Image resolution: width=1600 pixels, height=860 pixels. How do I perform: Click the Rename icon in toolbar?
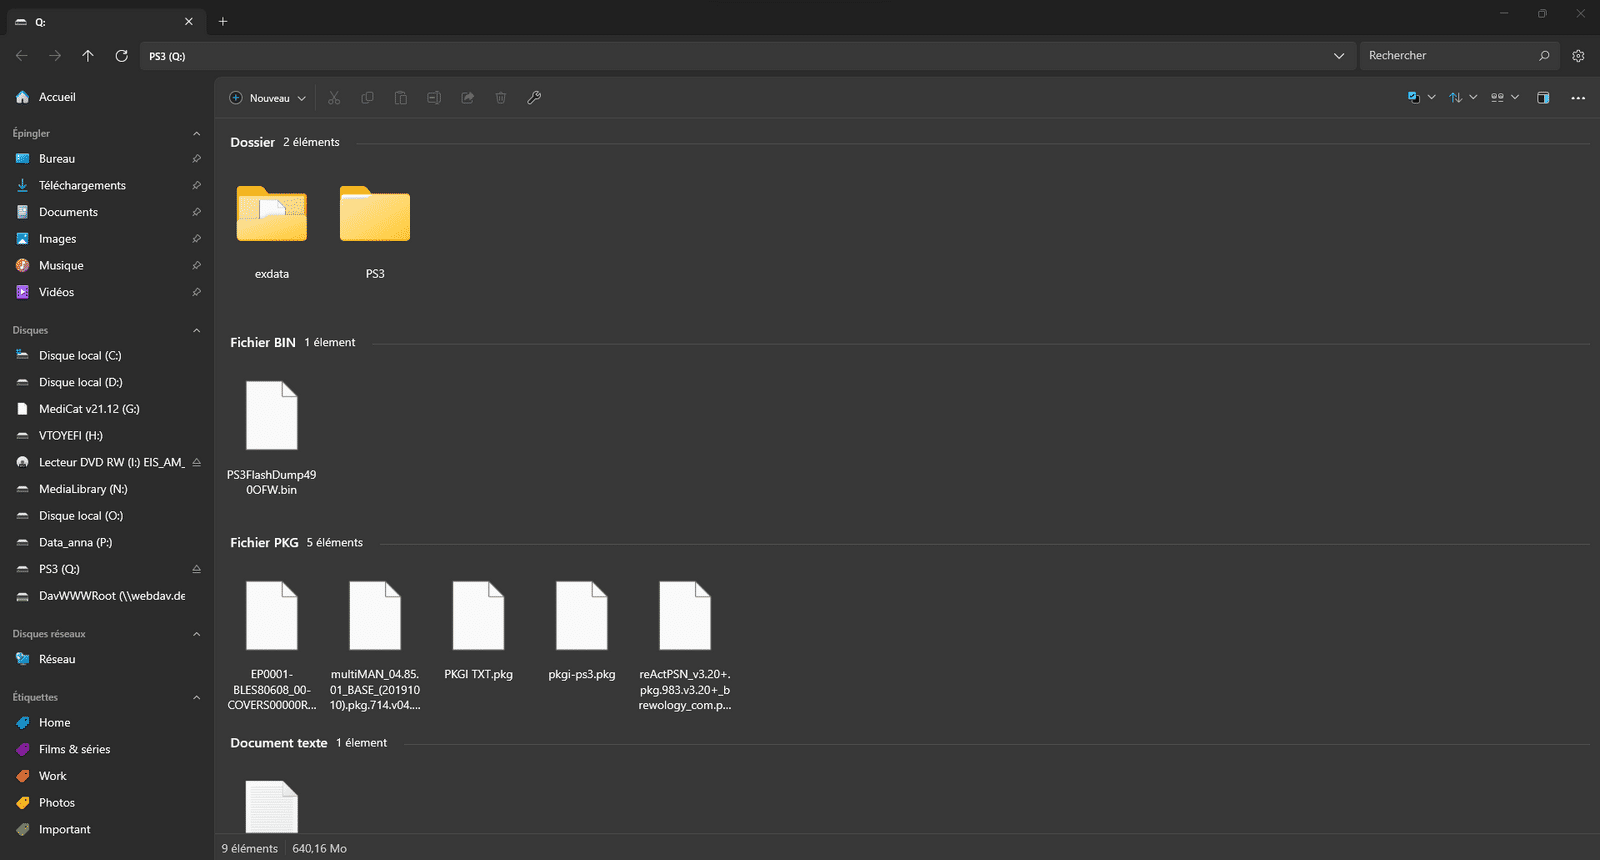click(434, 98)
